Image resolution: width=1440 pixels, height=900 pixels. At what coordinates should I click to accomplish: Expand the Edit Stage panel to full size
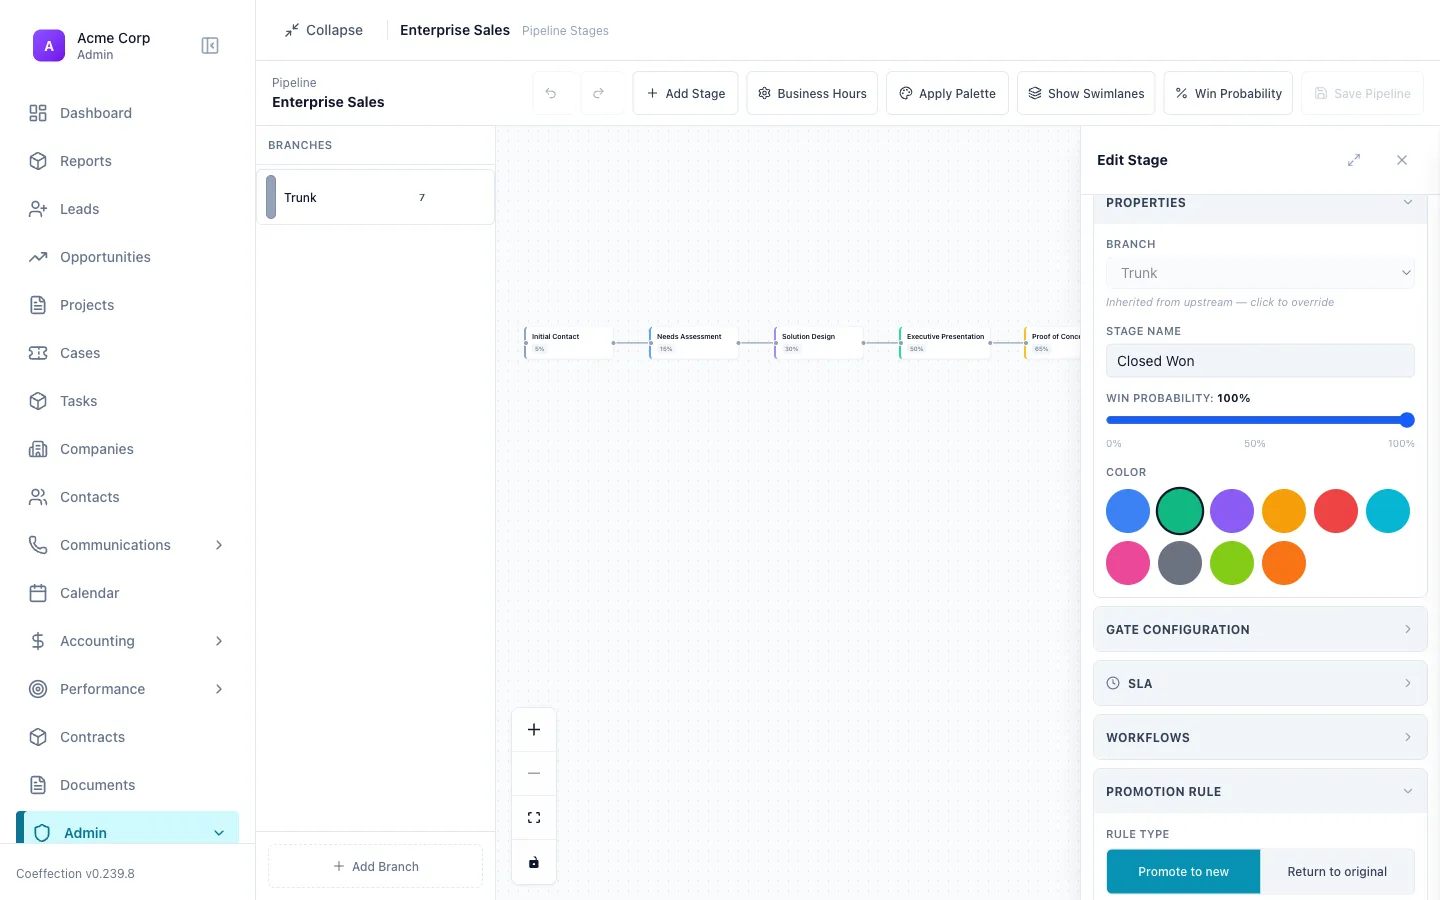pos(1354,160)
